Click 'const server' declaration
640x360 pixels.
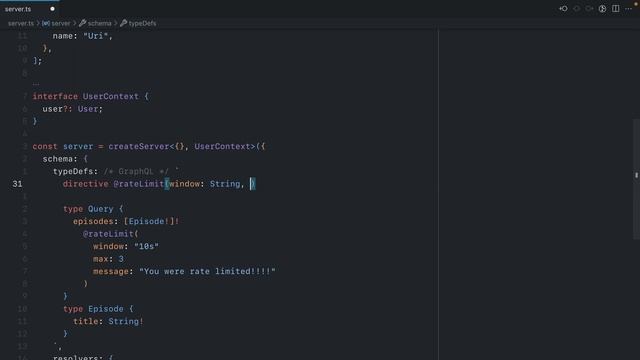(63, 147)
